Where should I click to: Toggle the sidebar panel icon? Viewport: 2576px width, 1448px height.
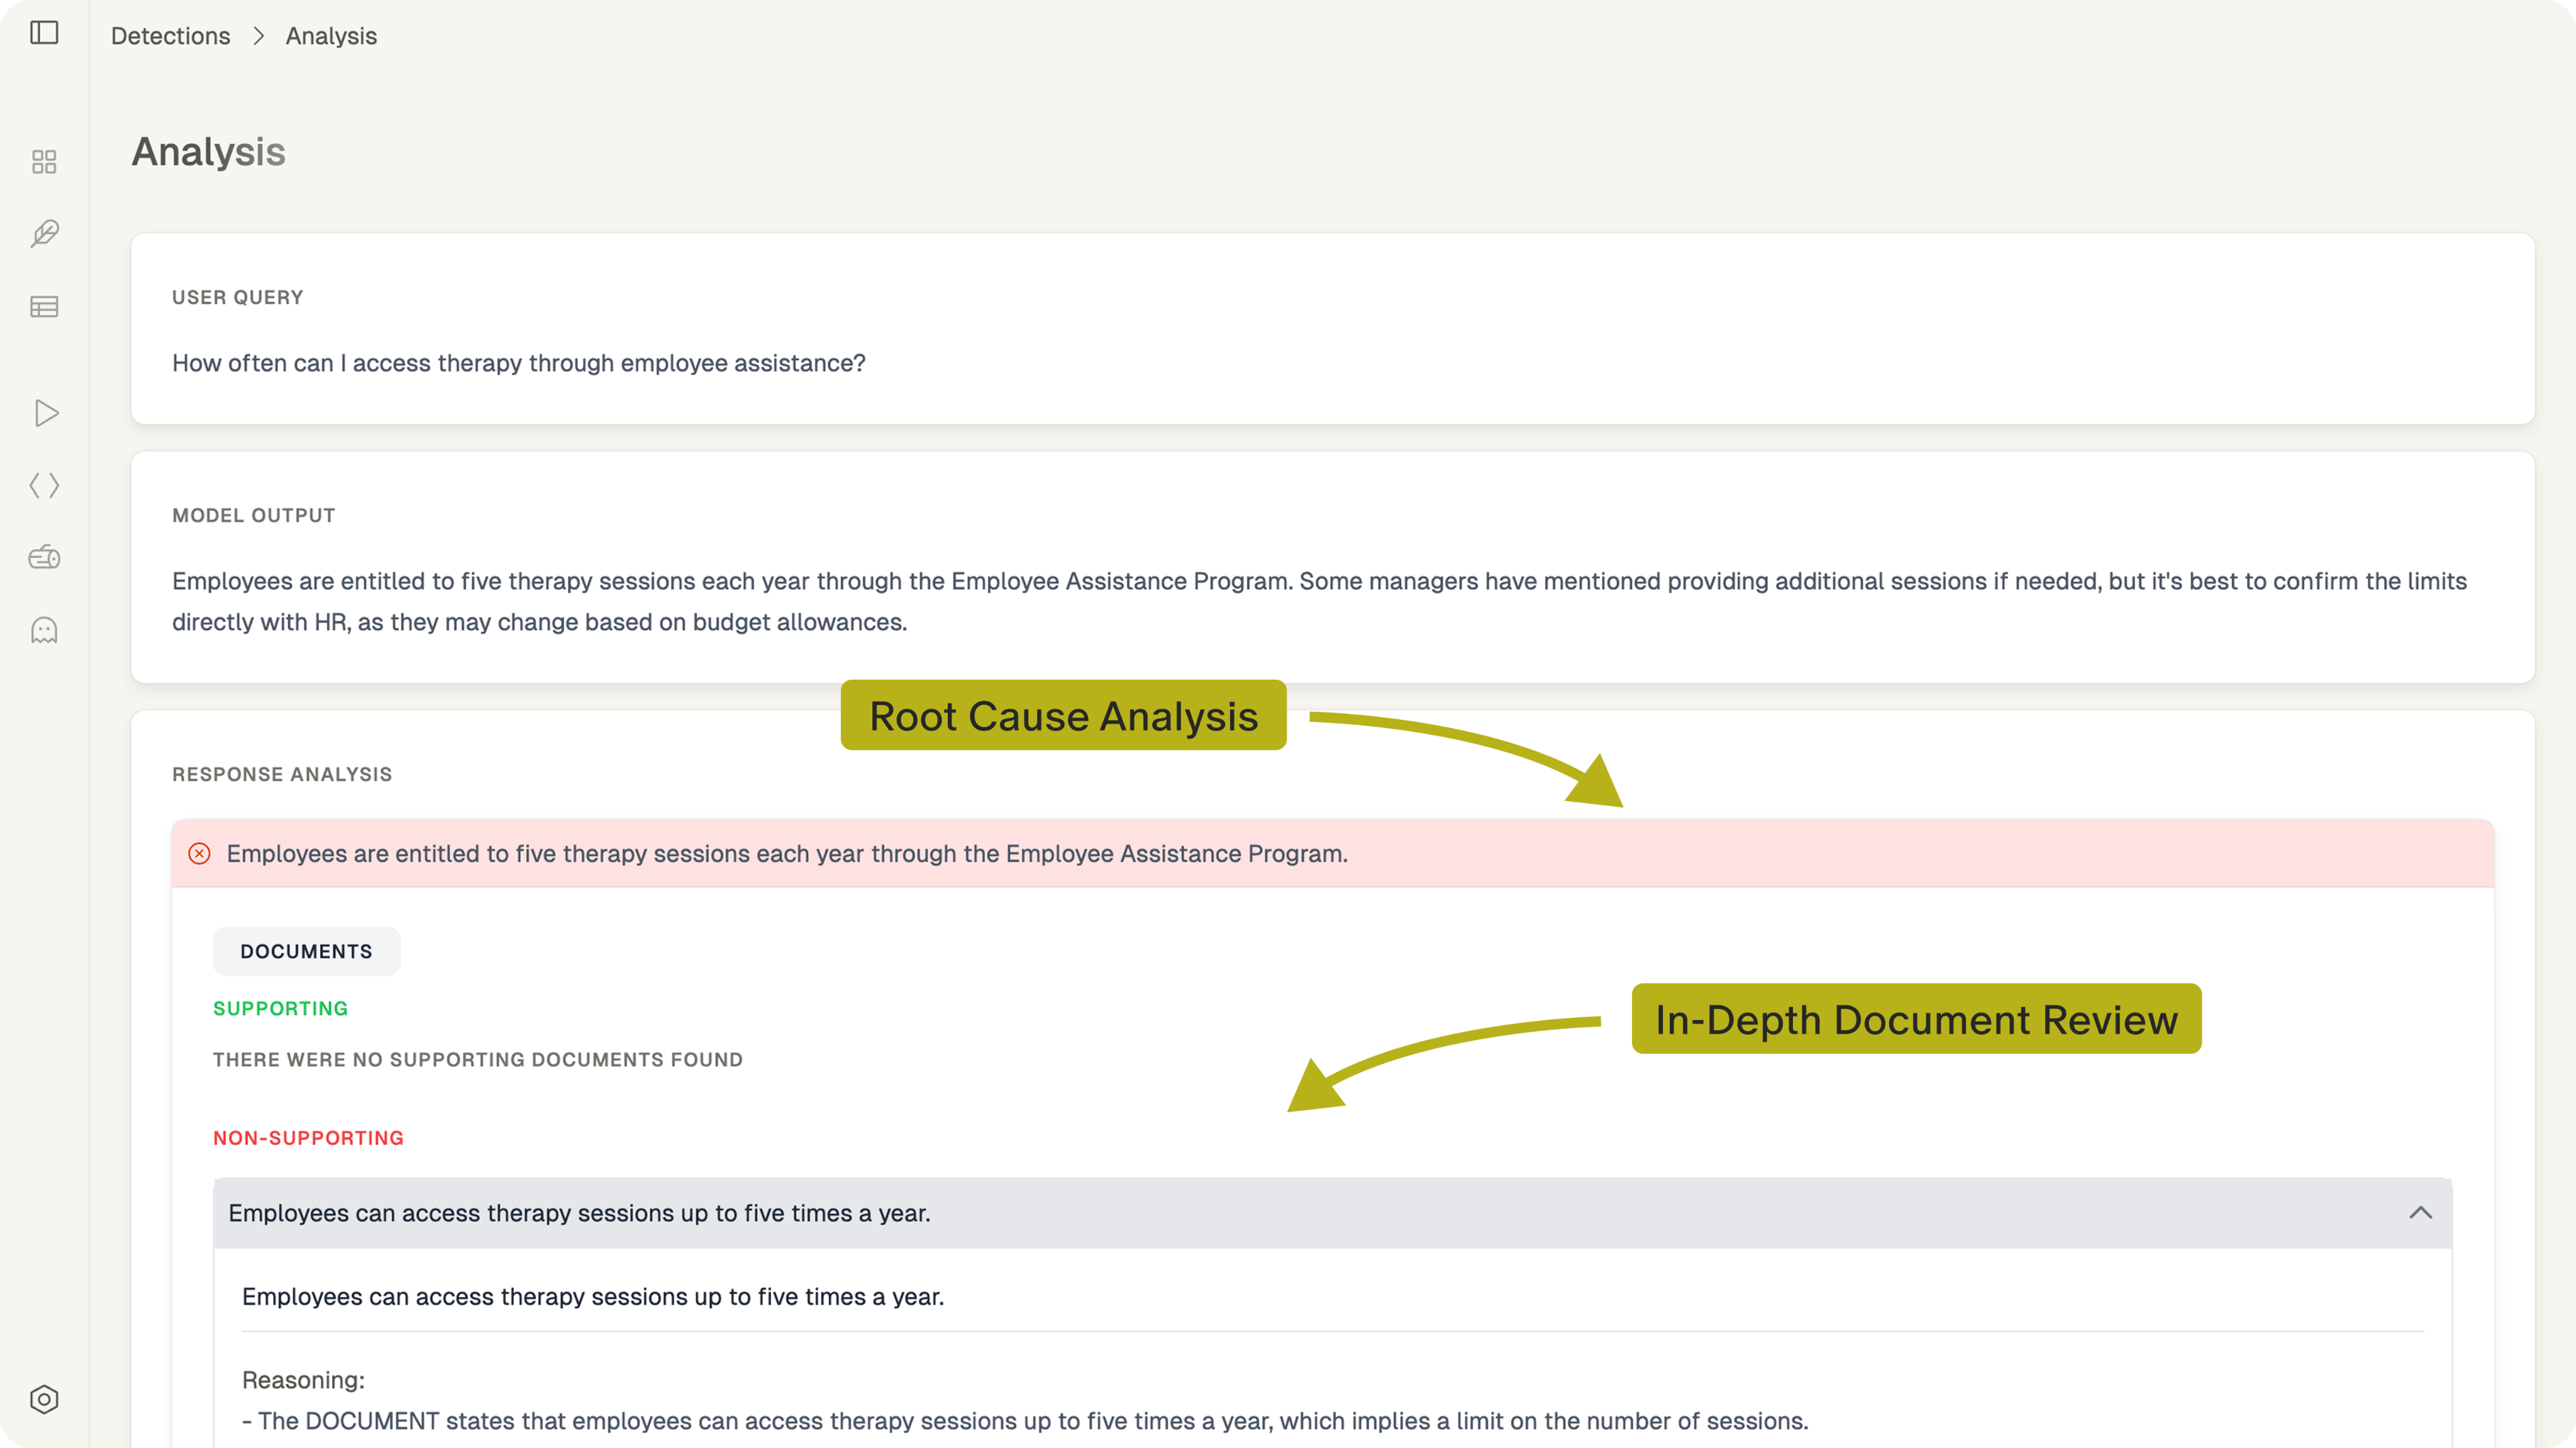44,33
